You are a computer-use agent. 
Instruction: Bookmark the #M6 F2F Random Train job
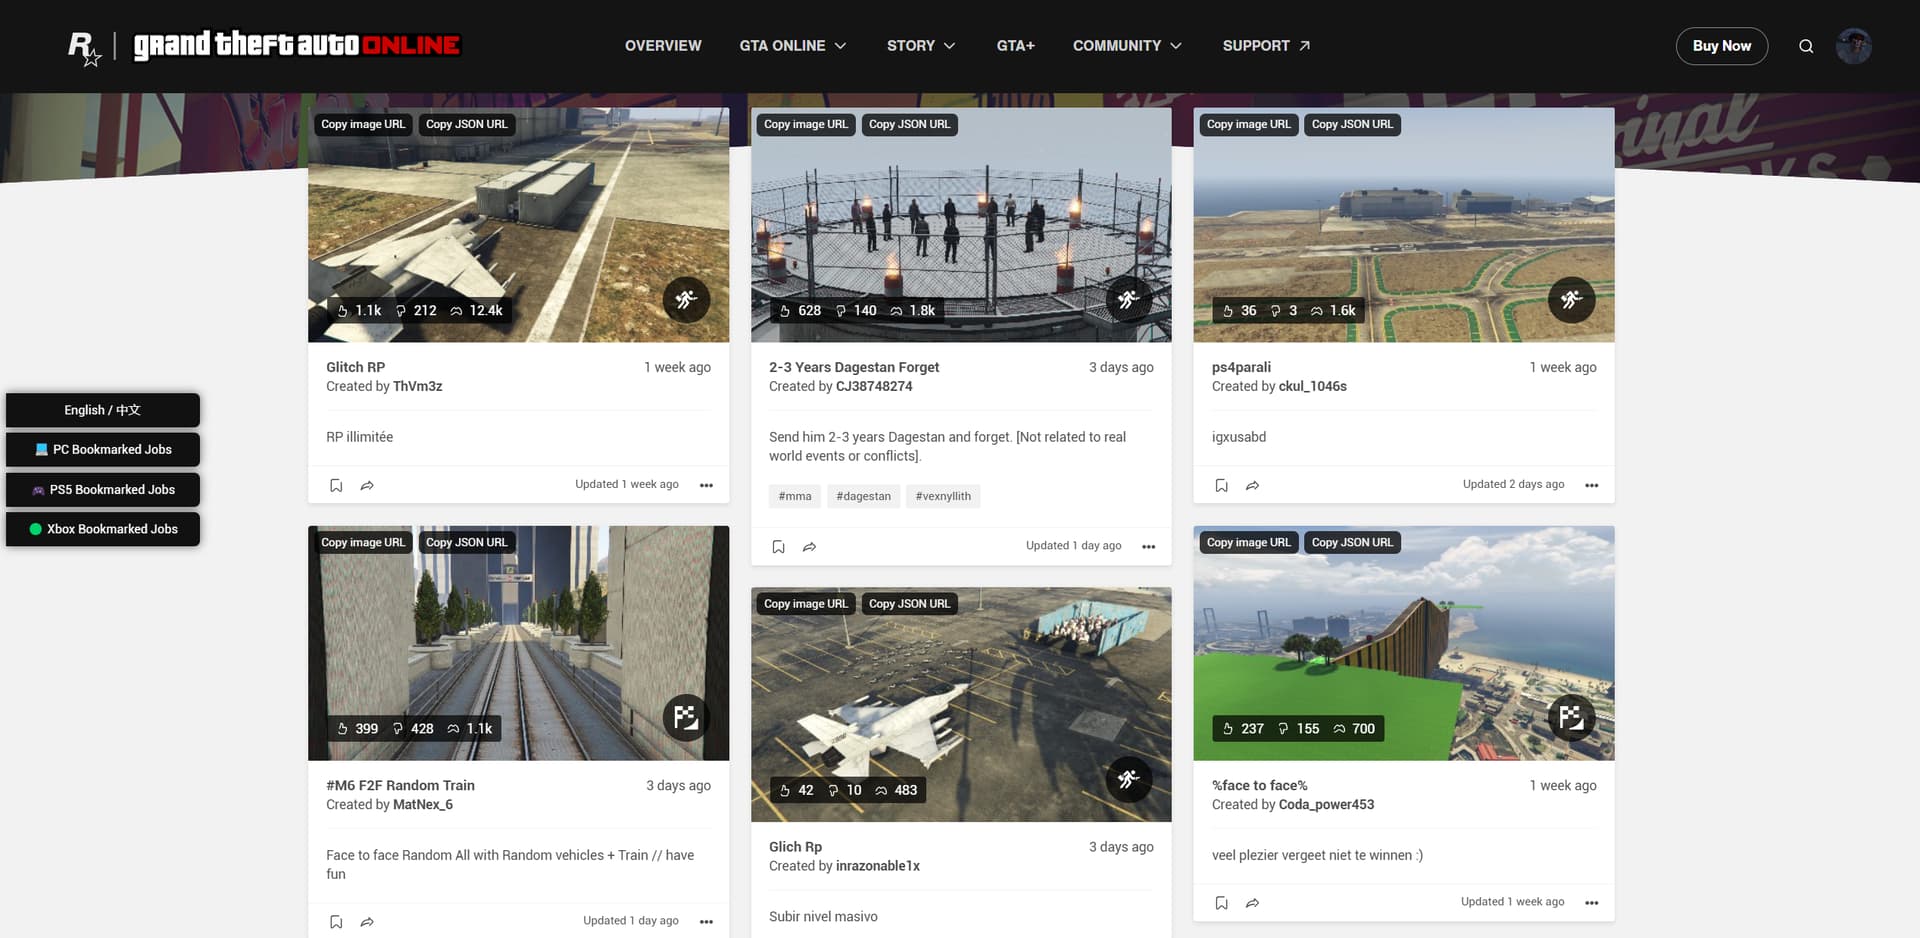coord(336,922)
